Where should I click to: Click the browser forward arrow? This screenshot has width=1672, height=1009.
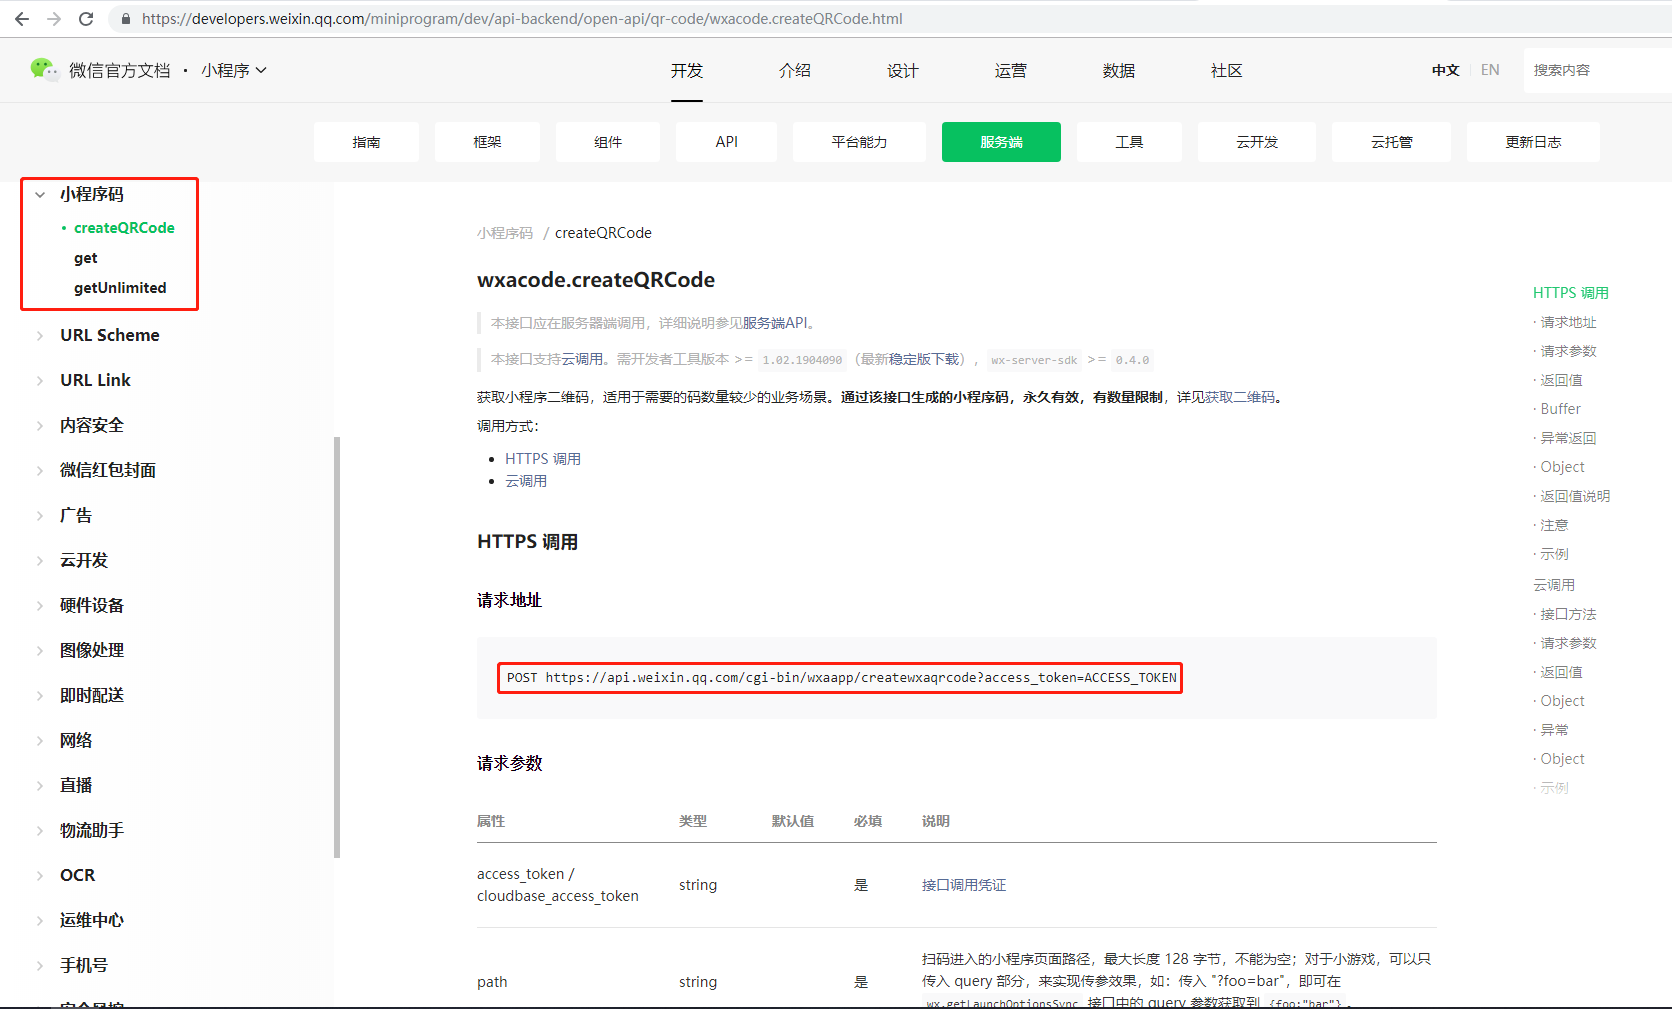point(54,18)
